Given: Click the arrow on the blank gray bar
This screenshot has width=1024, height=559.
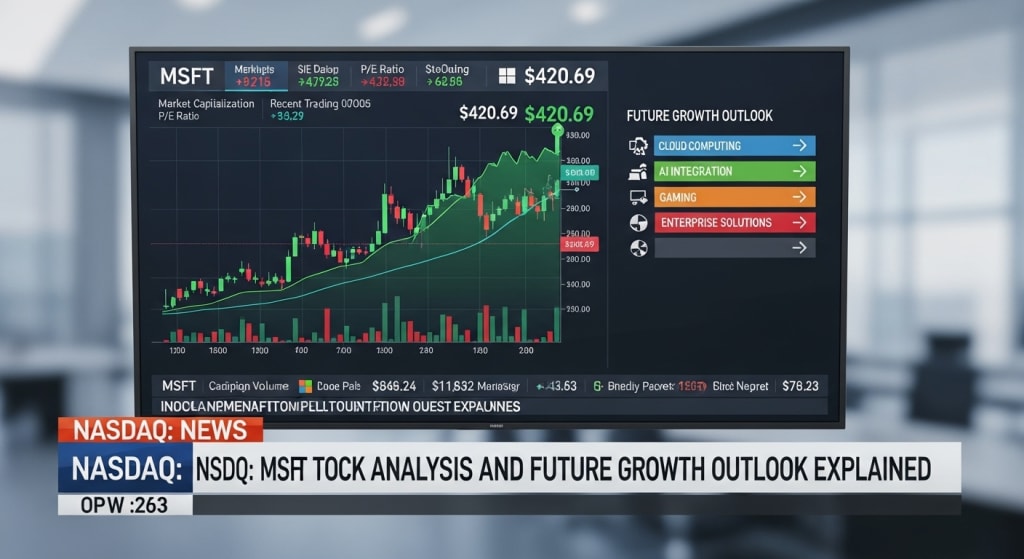Looking at the screenshot, I should pyautogui.click(x=799, y=248).
